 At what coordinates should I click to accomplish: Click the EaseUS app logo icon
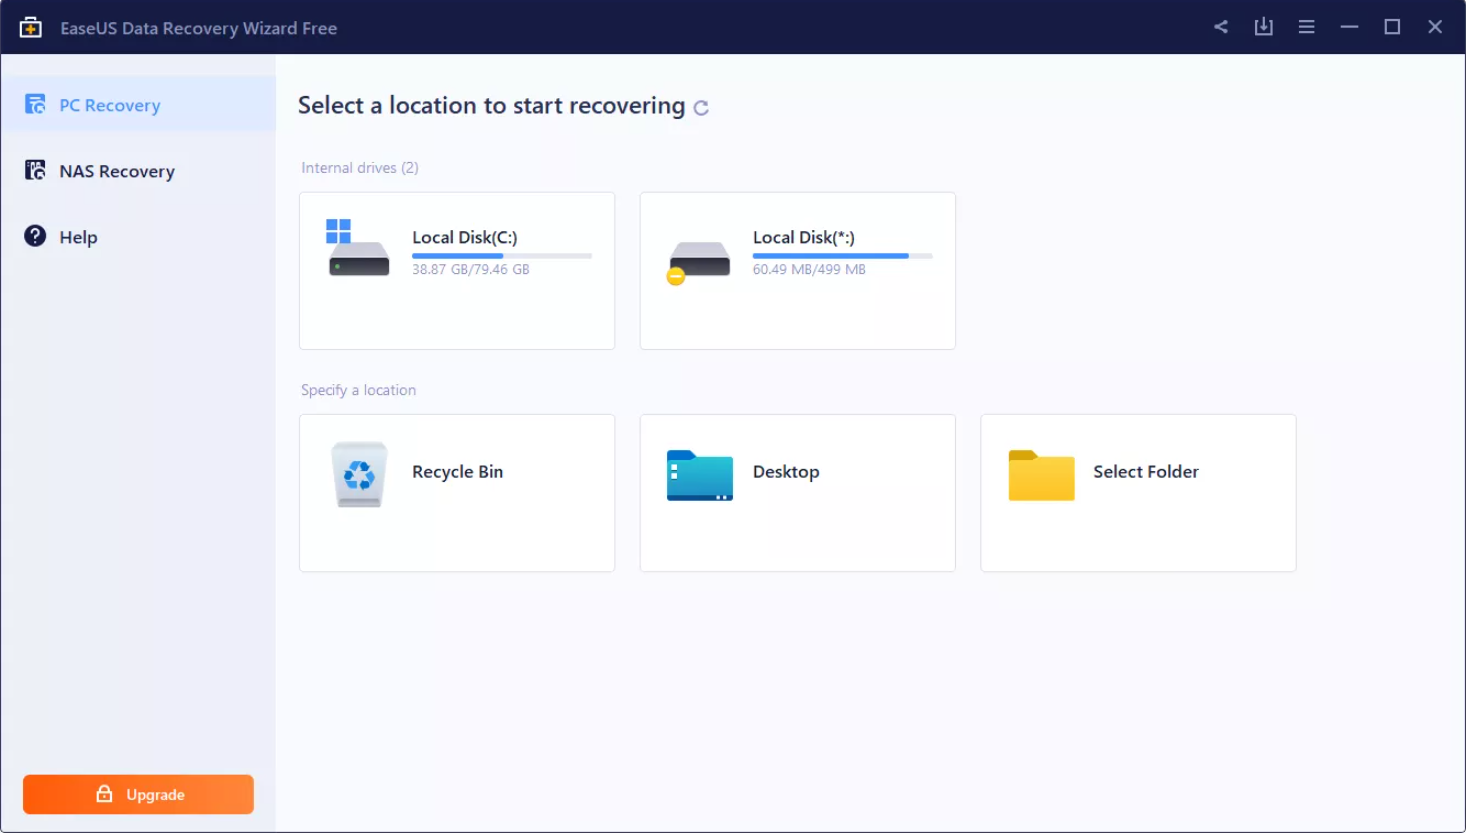point(31,27)
